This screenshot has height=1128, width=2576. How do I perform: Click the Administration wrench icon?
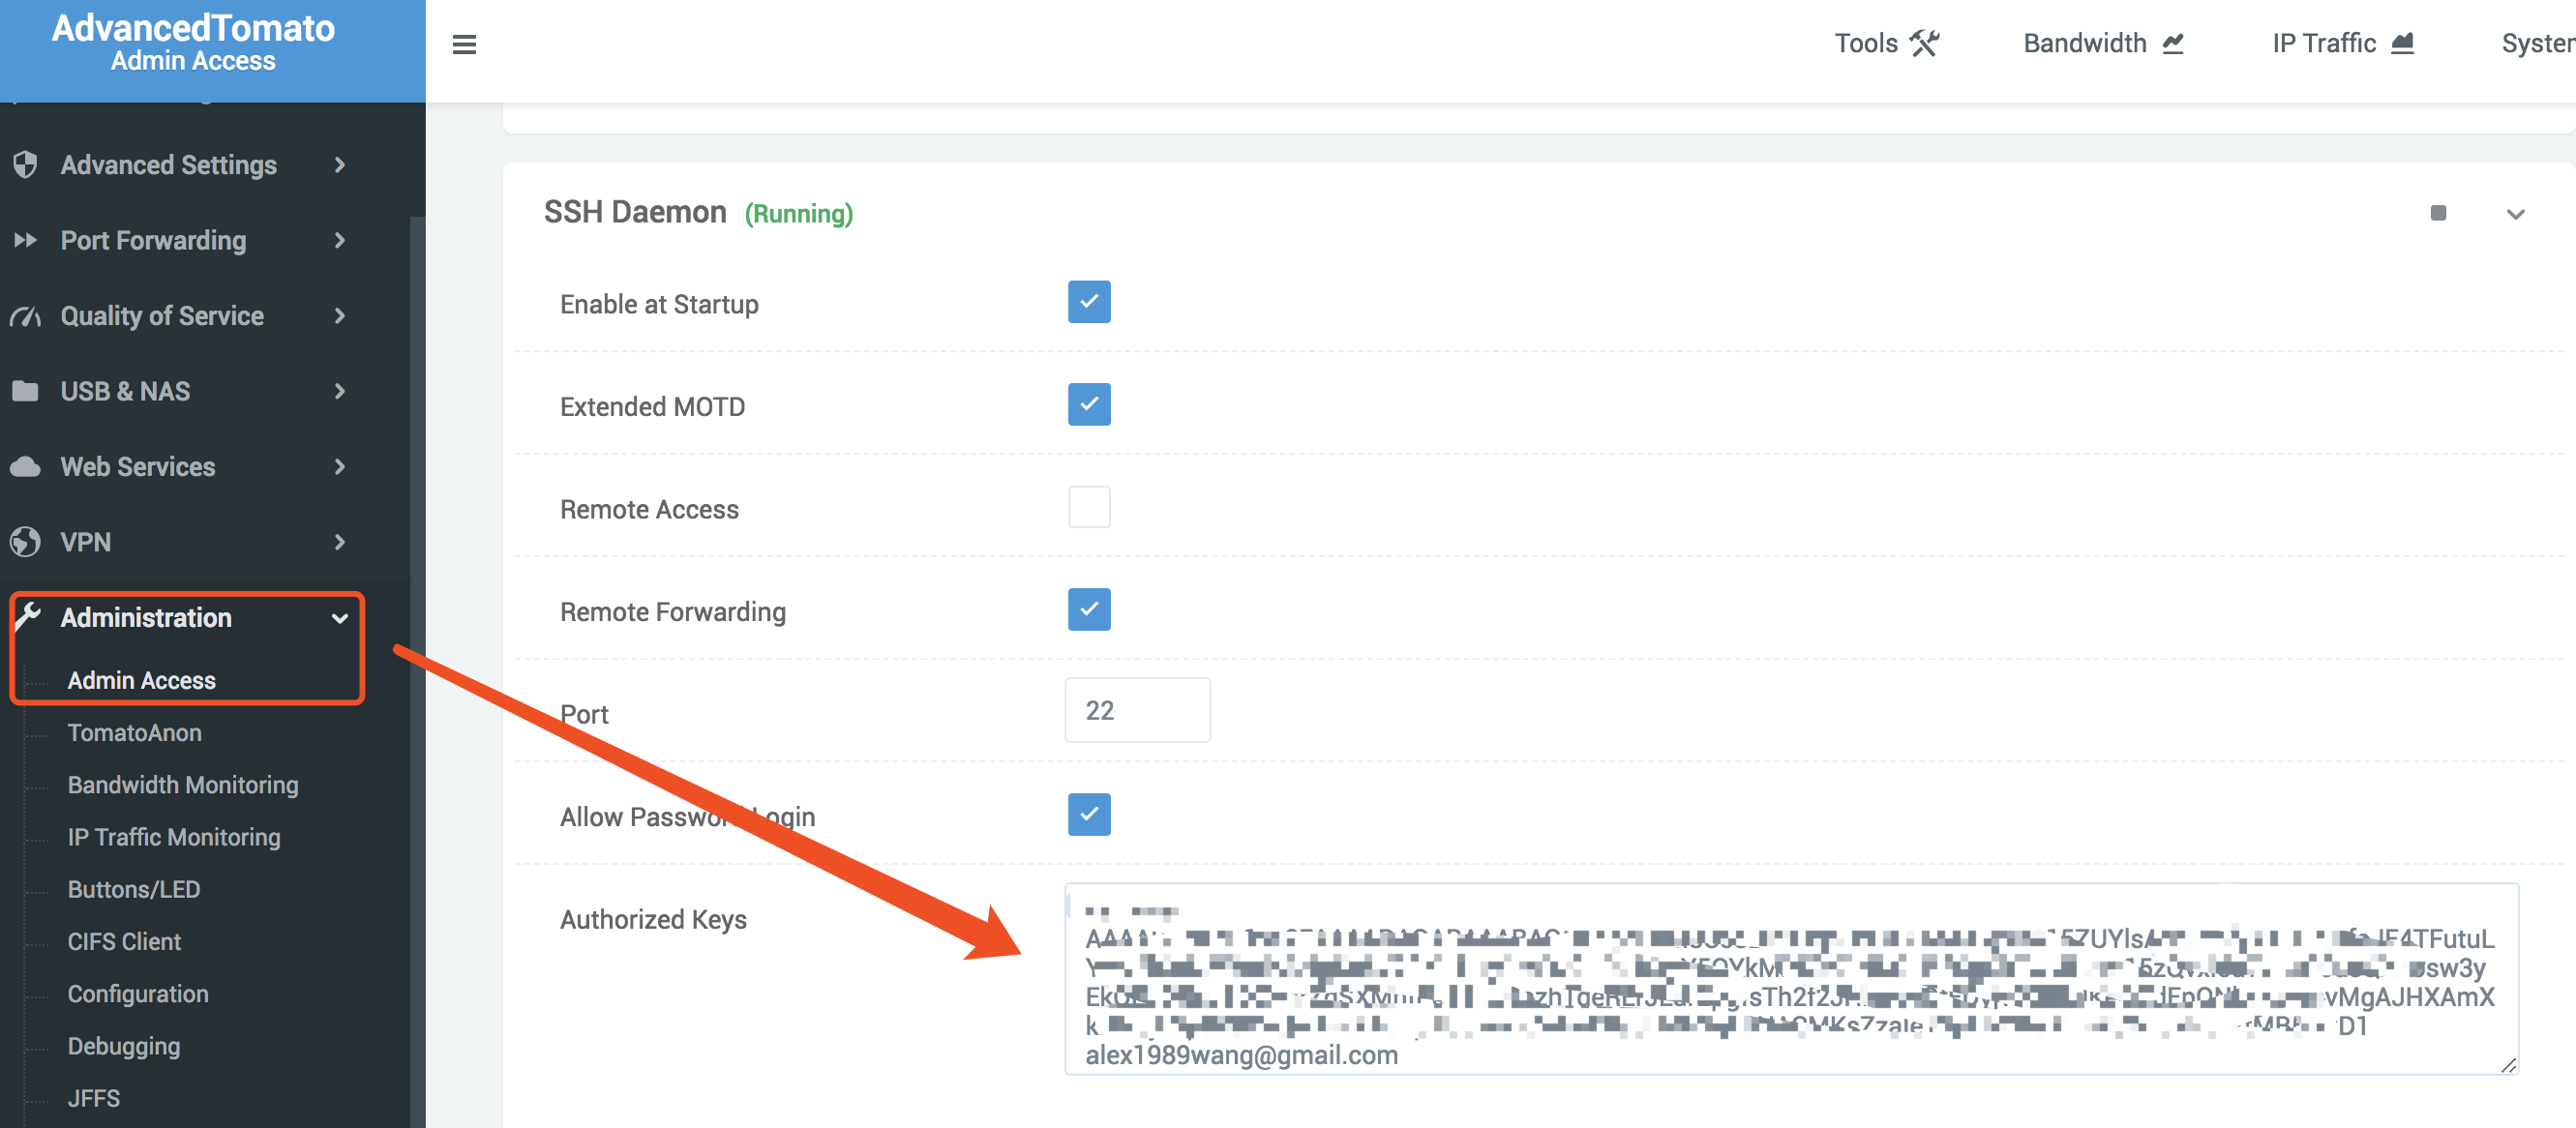coord(27,616)
